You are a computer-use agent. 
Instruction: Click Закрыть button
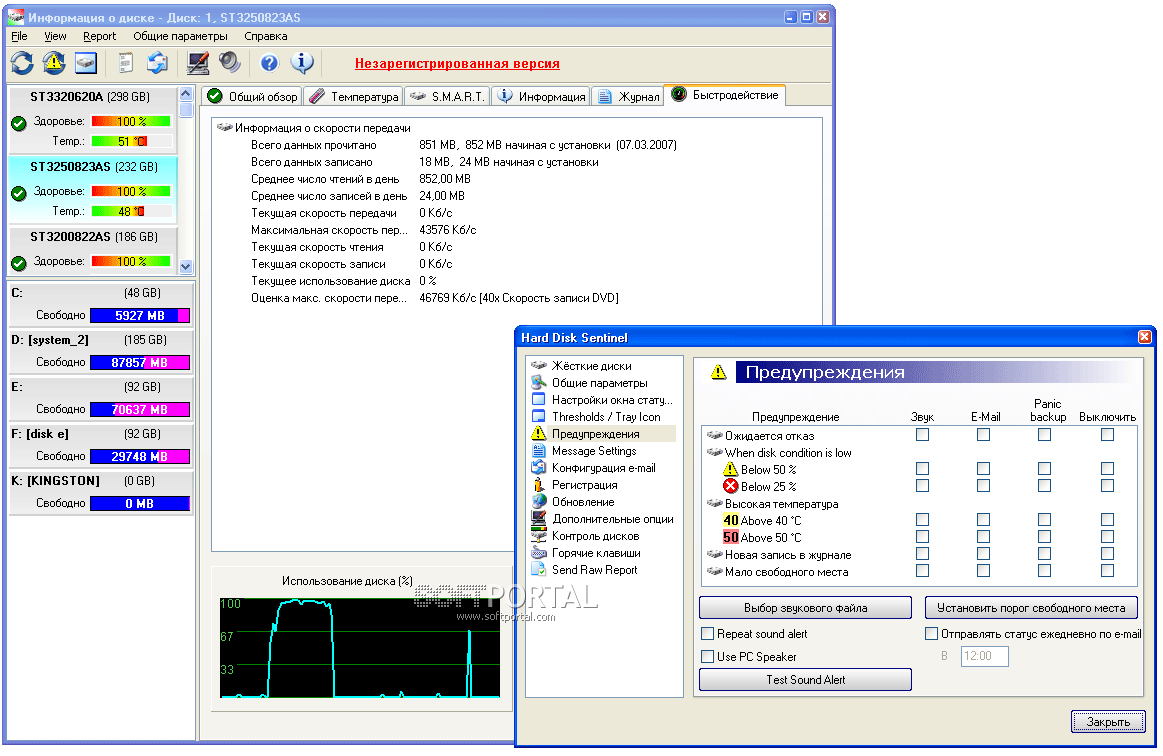pyautogui.click(x=1108, y=722)
